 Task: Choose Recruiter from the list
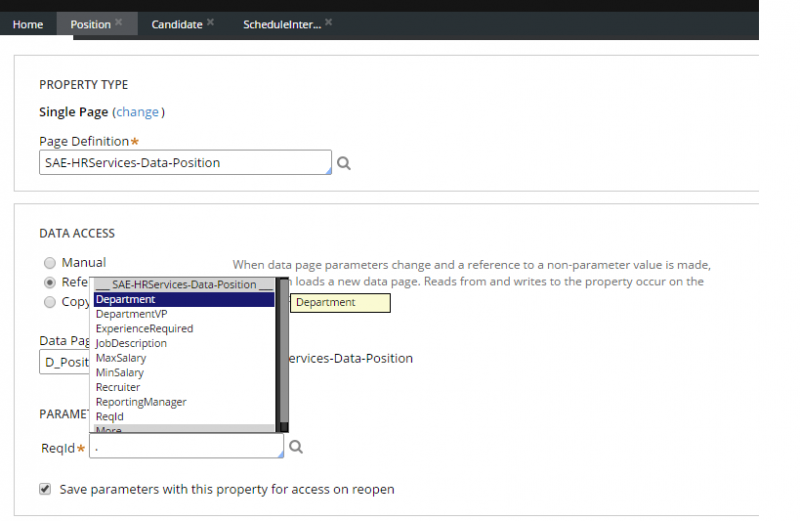pos(184,387)
